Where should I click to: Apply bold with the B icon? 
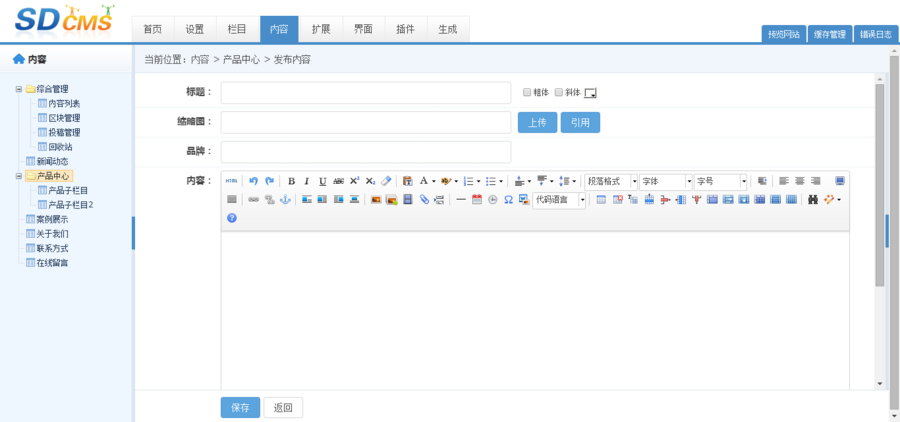(x=292, y=181)
